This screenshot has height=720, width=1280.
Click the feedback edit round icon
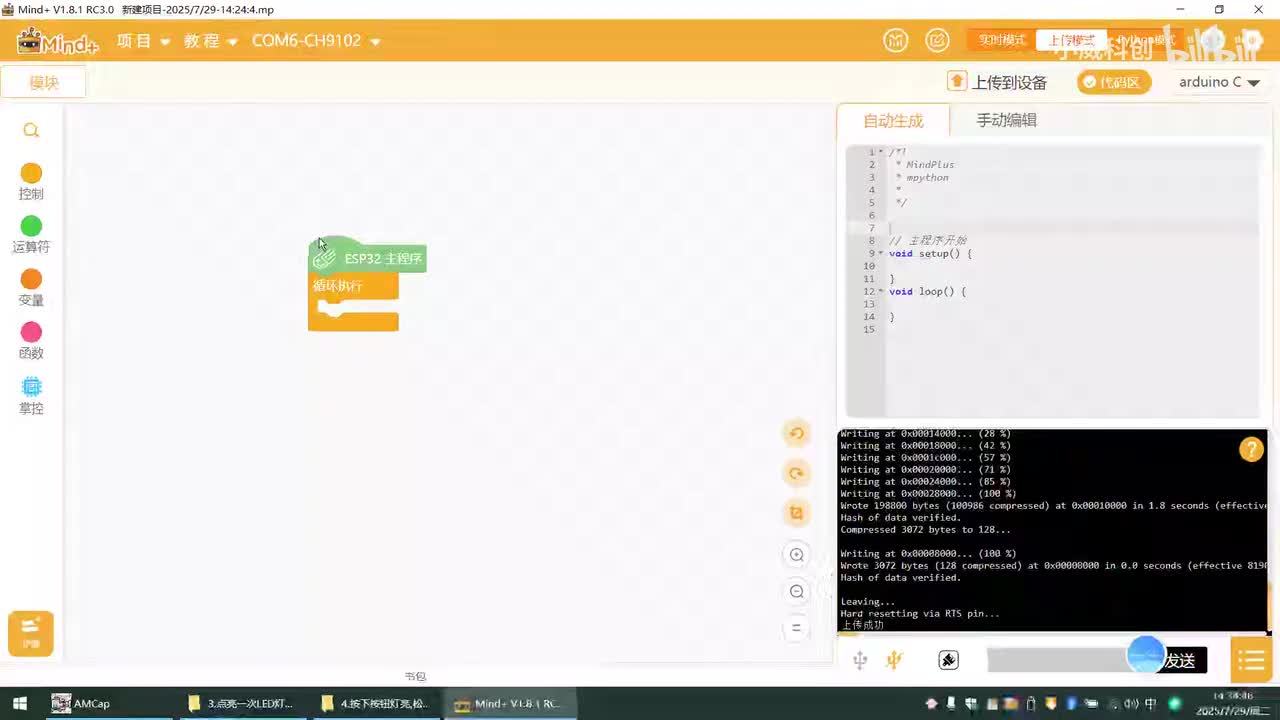pyautogui.click(x=937, y=41)
